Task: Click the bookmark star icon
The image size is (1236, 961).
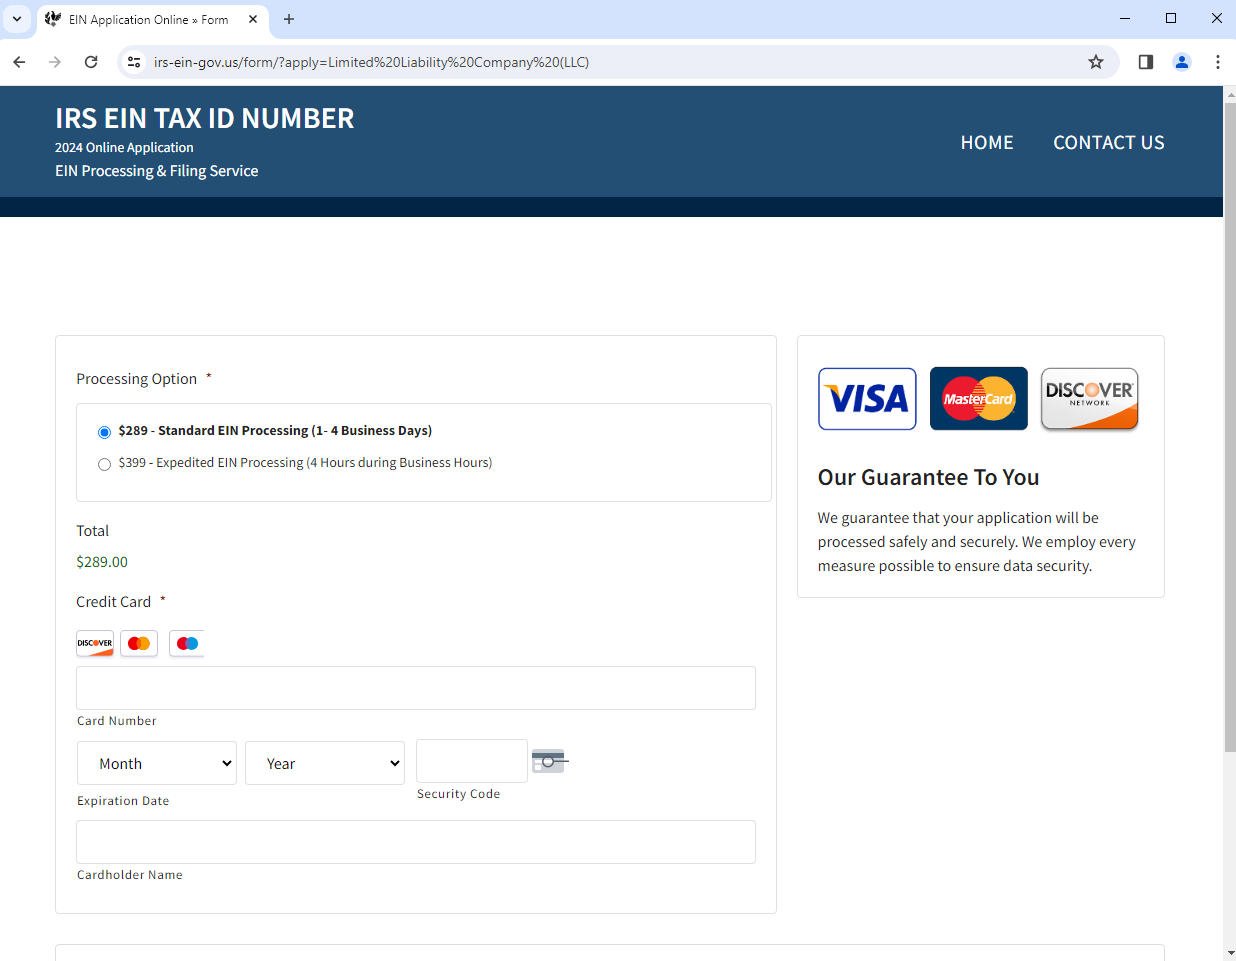Action: click(1096, 62)
